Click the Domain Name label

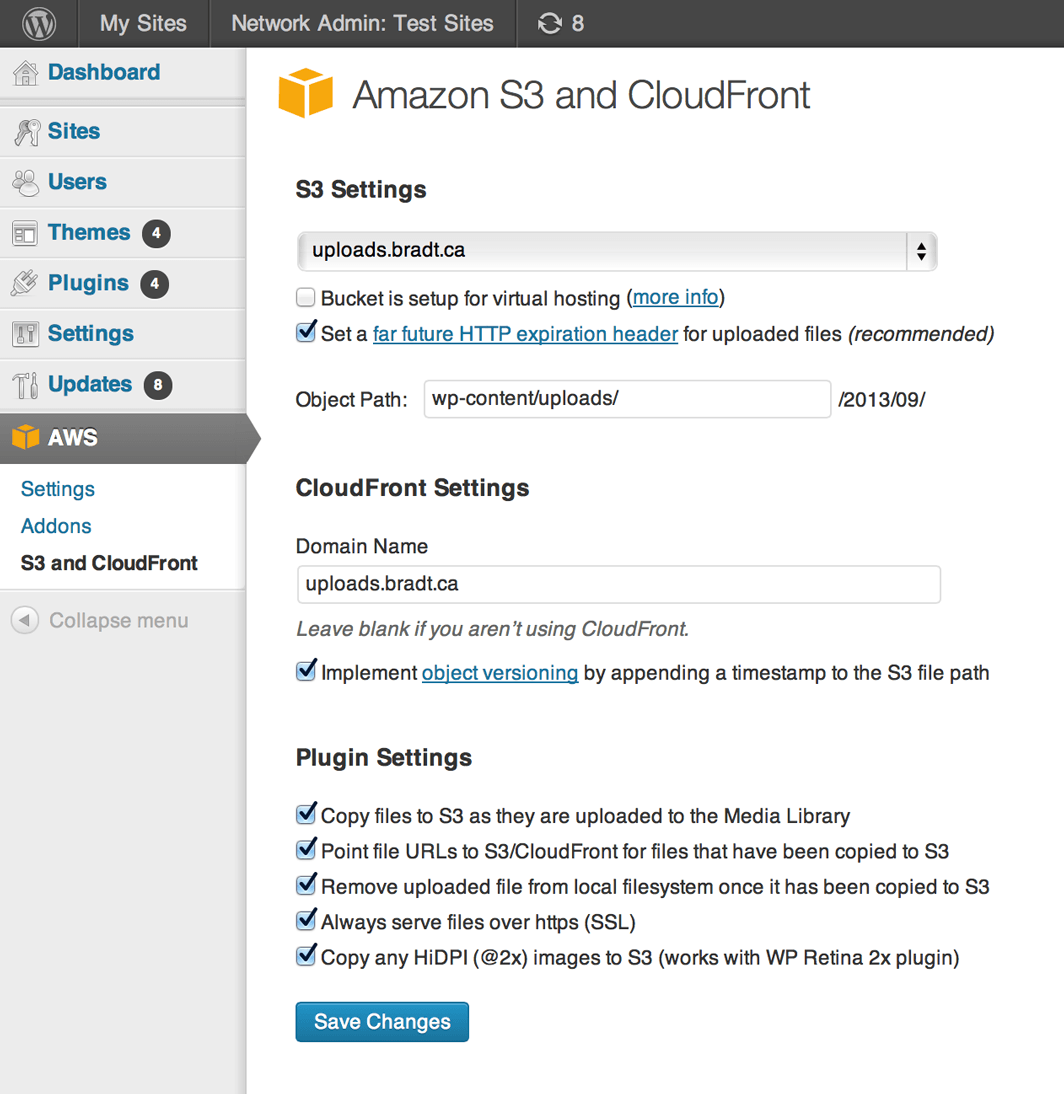361,546
